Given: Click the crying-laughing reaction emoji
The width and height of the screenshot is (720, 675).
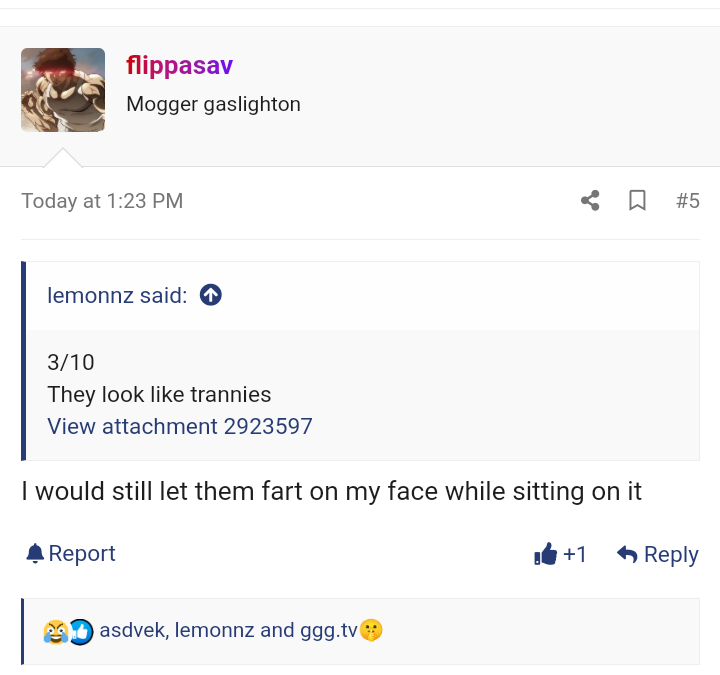Looking at the screenshot, I should [55, 631].
